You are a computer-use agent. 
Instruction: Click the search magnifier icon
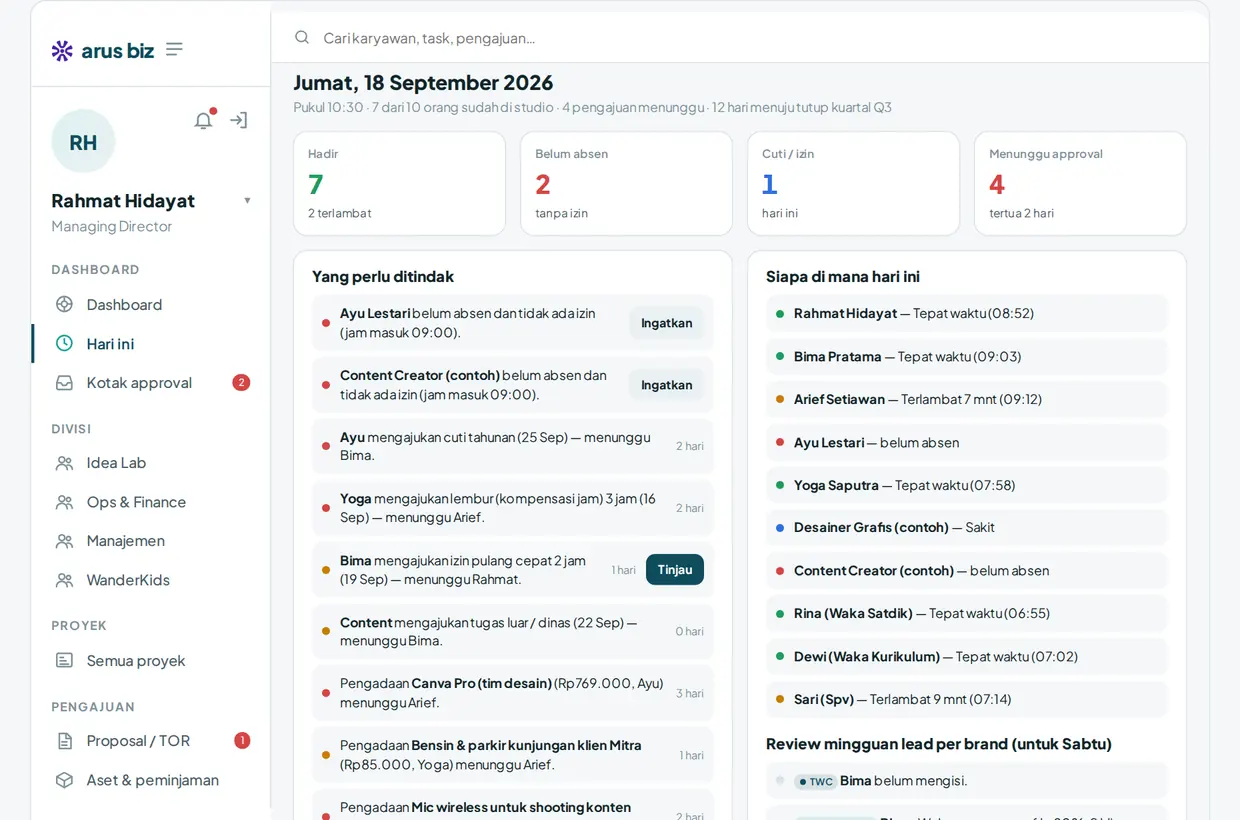pos(302,37)
